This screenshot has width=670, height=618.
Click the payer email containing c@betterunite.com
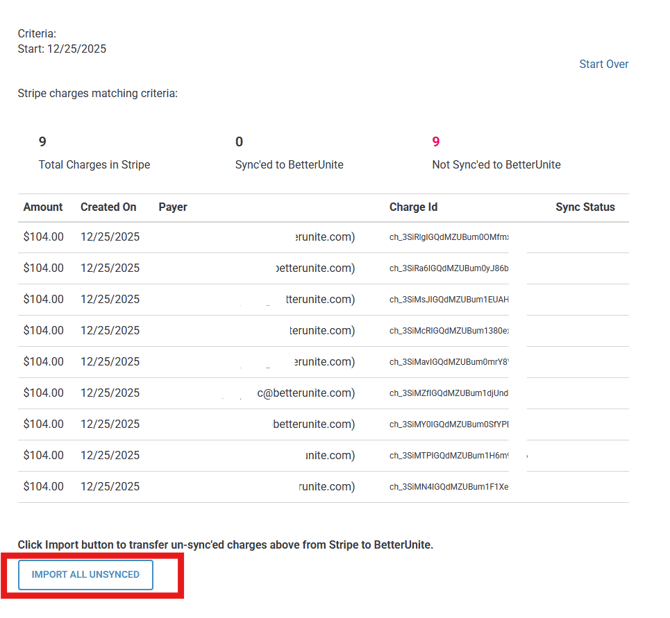click(305, 393)
